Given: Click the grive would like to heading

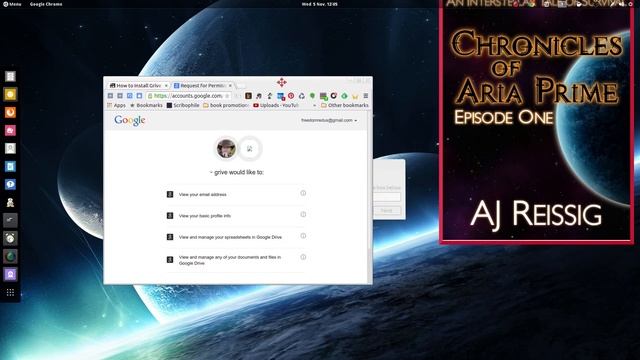Looking at the screenshot, I should click(x=237, y=172).
